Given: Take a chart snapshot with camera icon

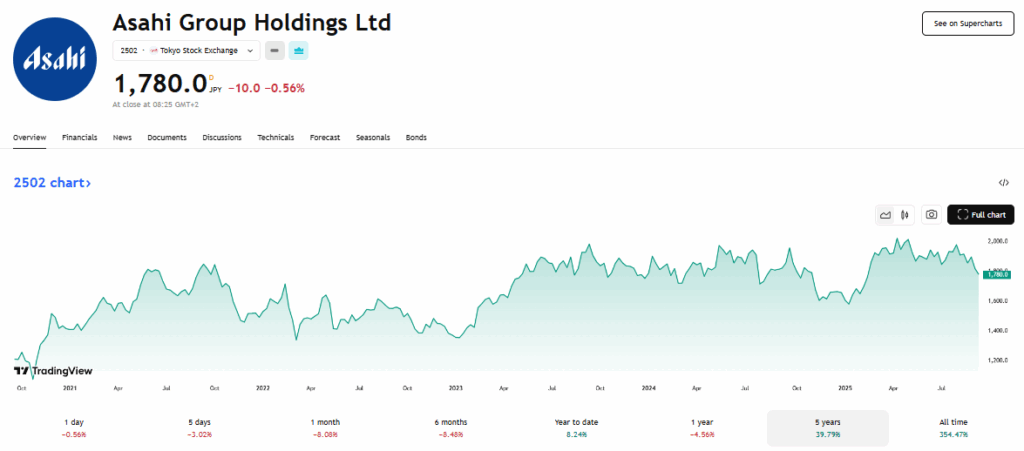Looking at the screenshot, I should point(931,215).
